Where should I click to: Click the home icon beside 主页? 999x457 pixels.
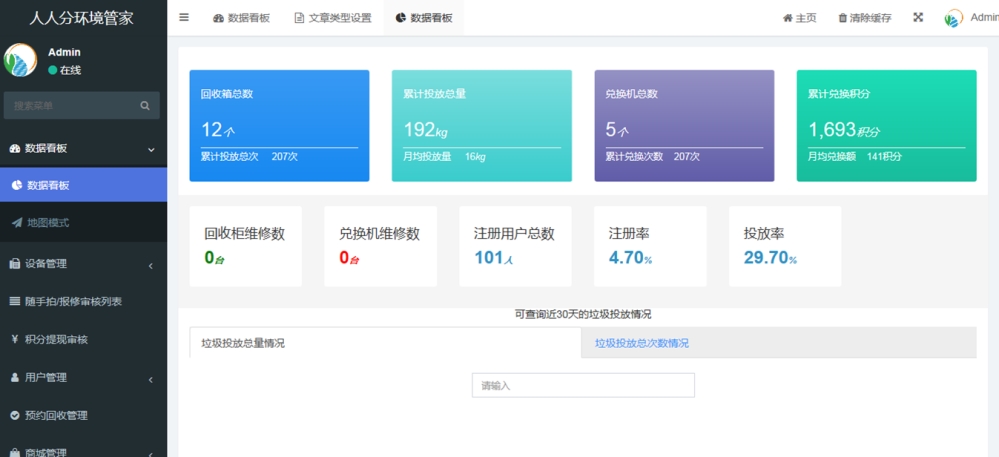787,18
